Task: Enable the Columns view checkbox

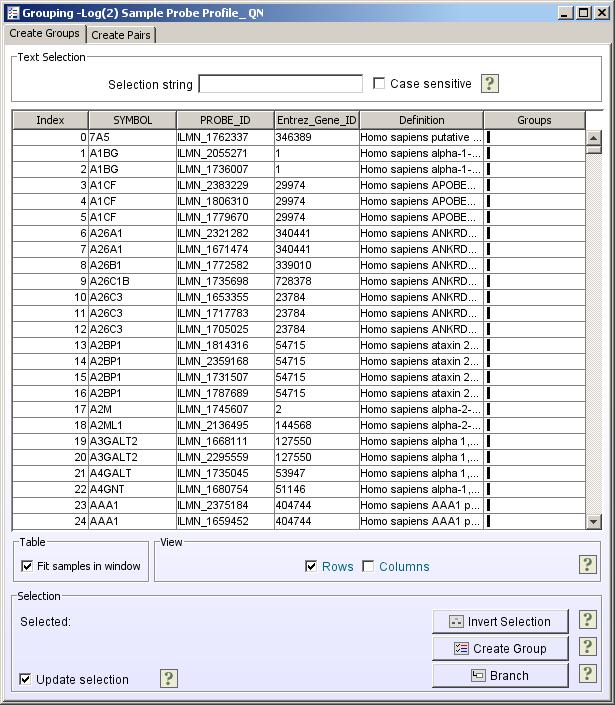Action: pyautogui.click(x=368, y=566)
